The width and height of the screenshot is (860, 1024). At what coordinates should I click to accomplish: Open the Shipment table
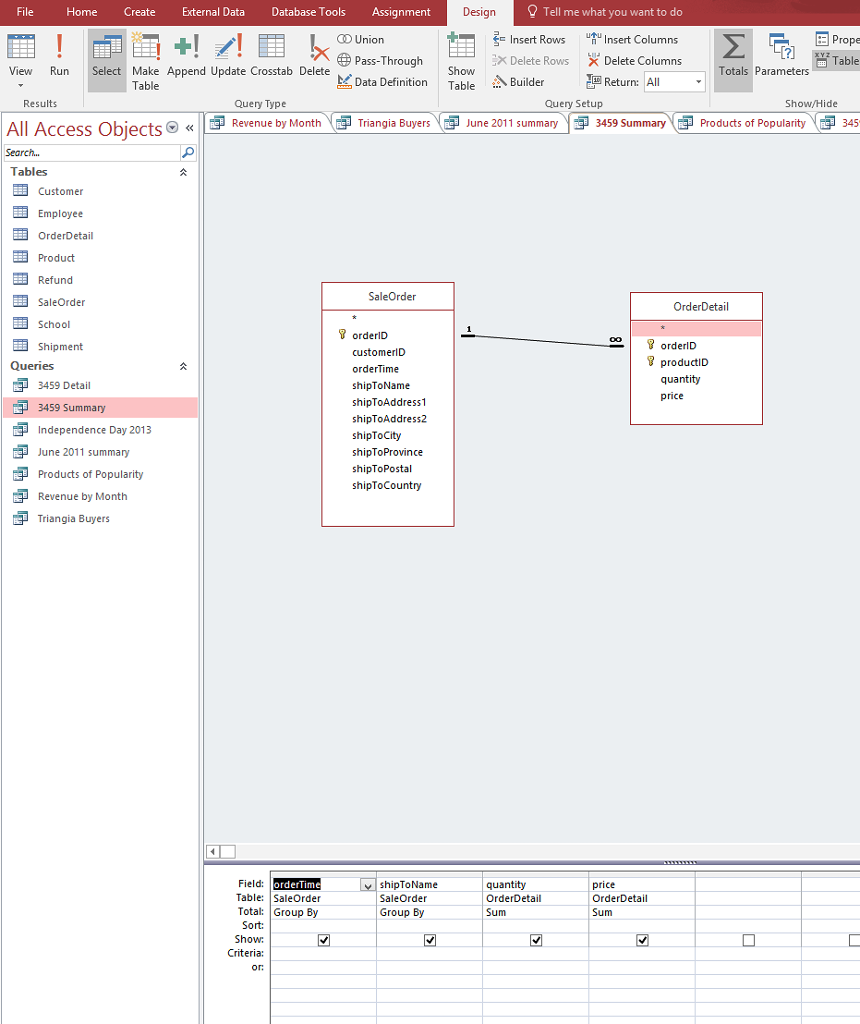point(60,347)
